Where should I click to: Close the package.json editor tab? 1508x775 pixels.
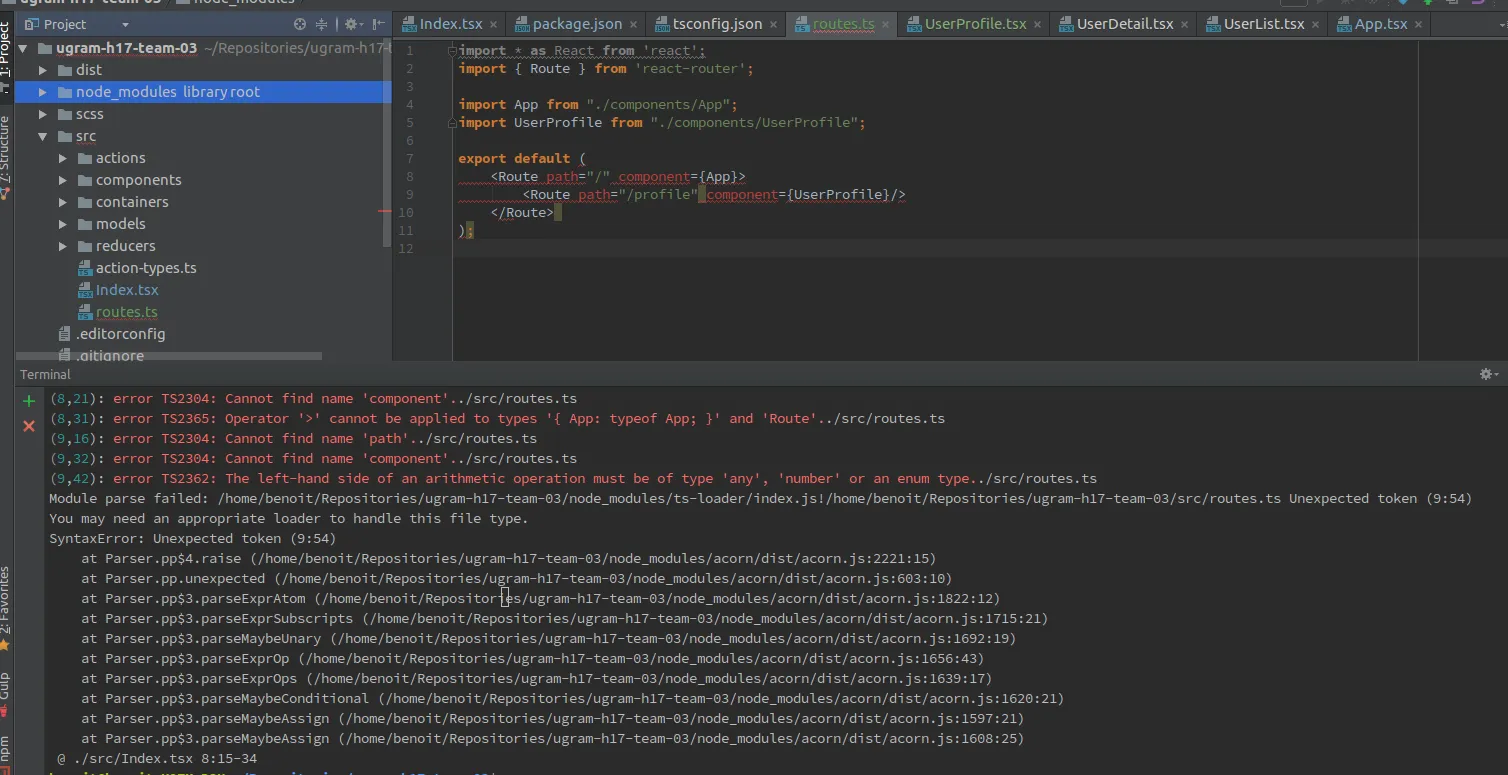[634, 25]
